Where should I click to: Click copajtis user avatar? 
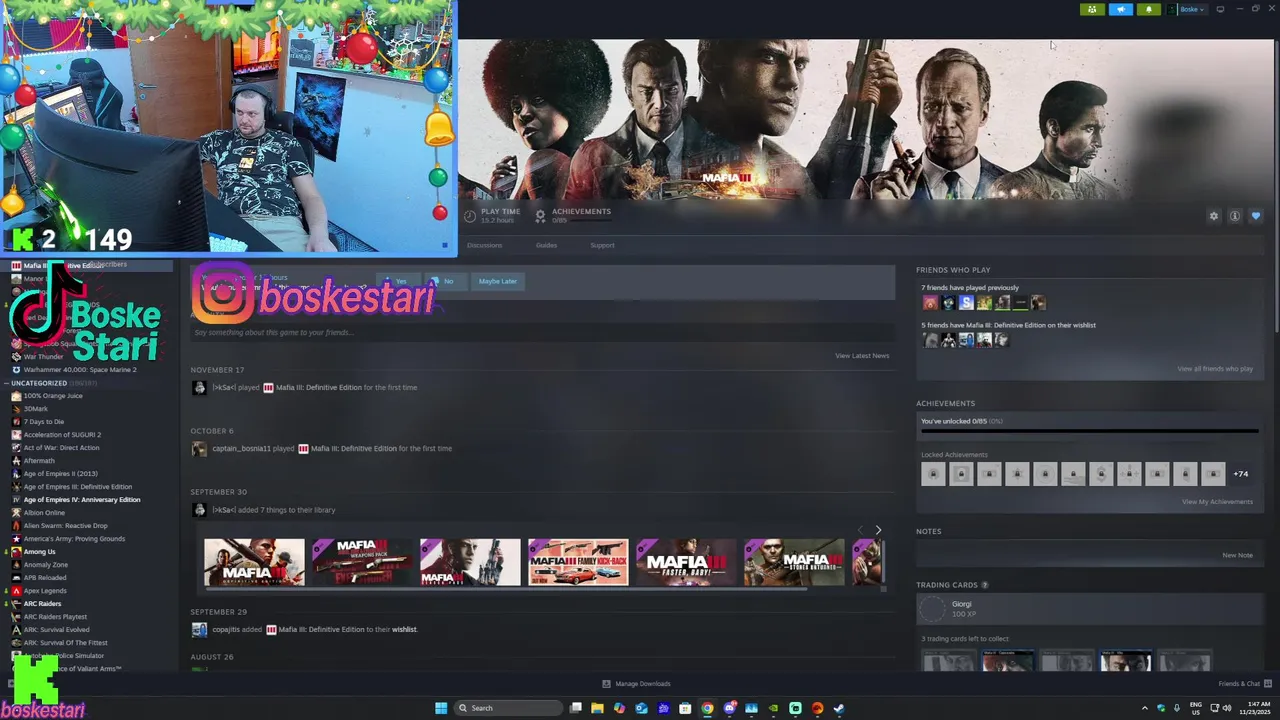(199, 630)
